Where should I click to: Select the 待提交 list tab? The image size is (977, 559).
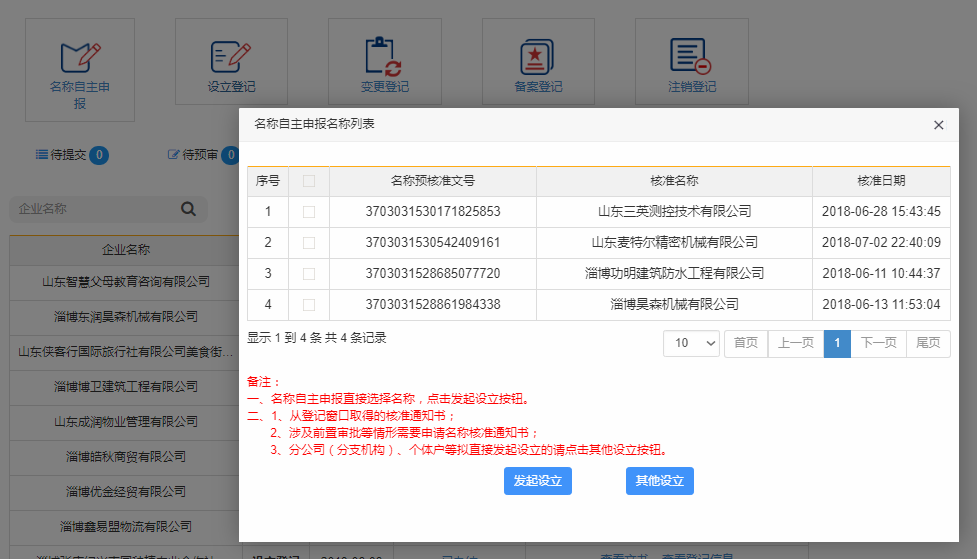click(x=72, y=155)
